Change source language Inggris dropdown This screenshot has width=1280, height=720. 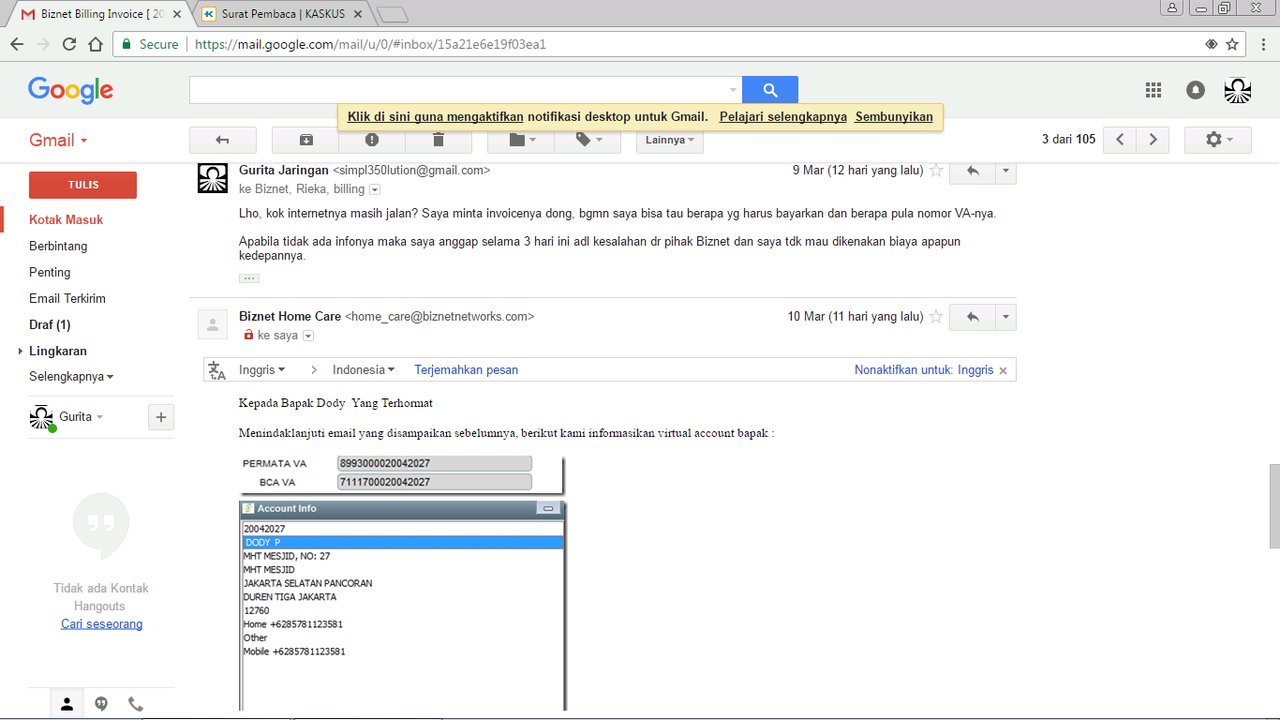coord(262,370)
